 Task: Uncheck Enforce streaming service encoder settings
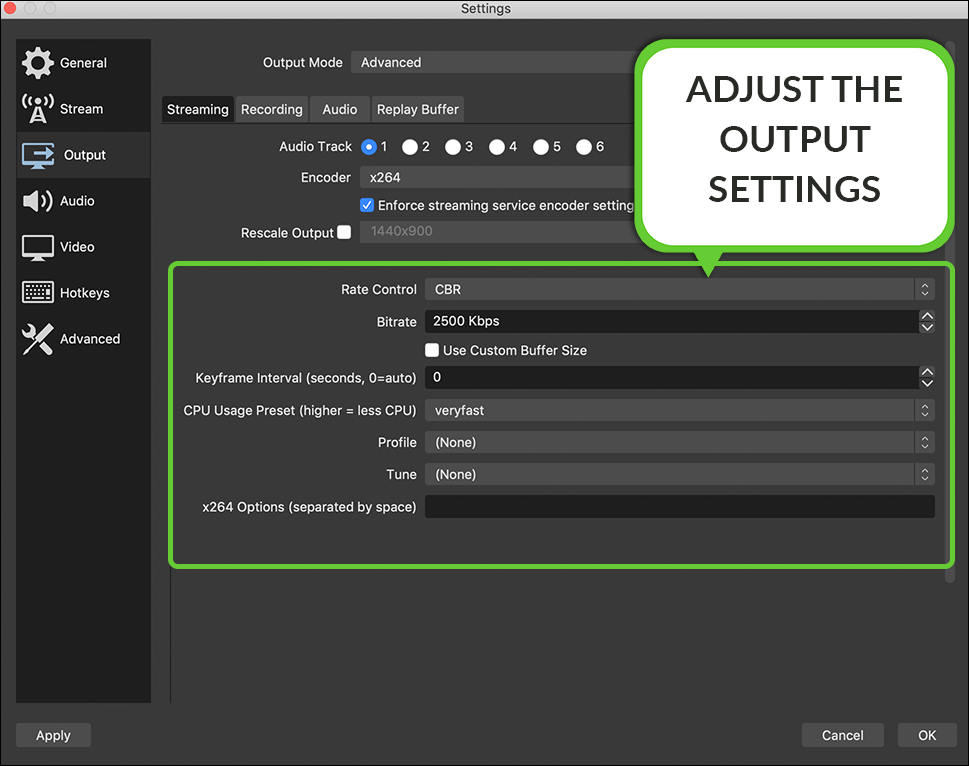[x=367, y=205]
